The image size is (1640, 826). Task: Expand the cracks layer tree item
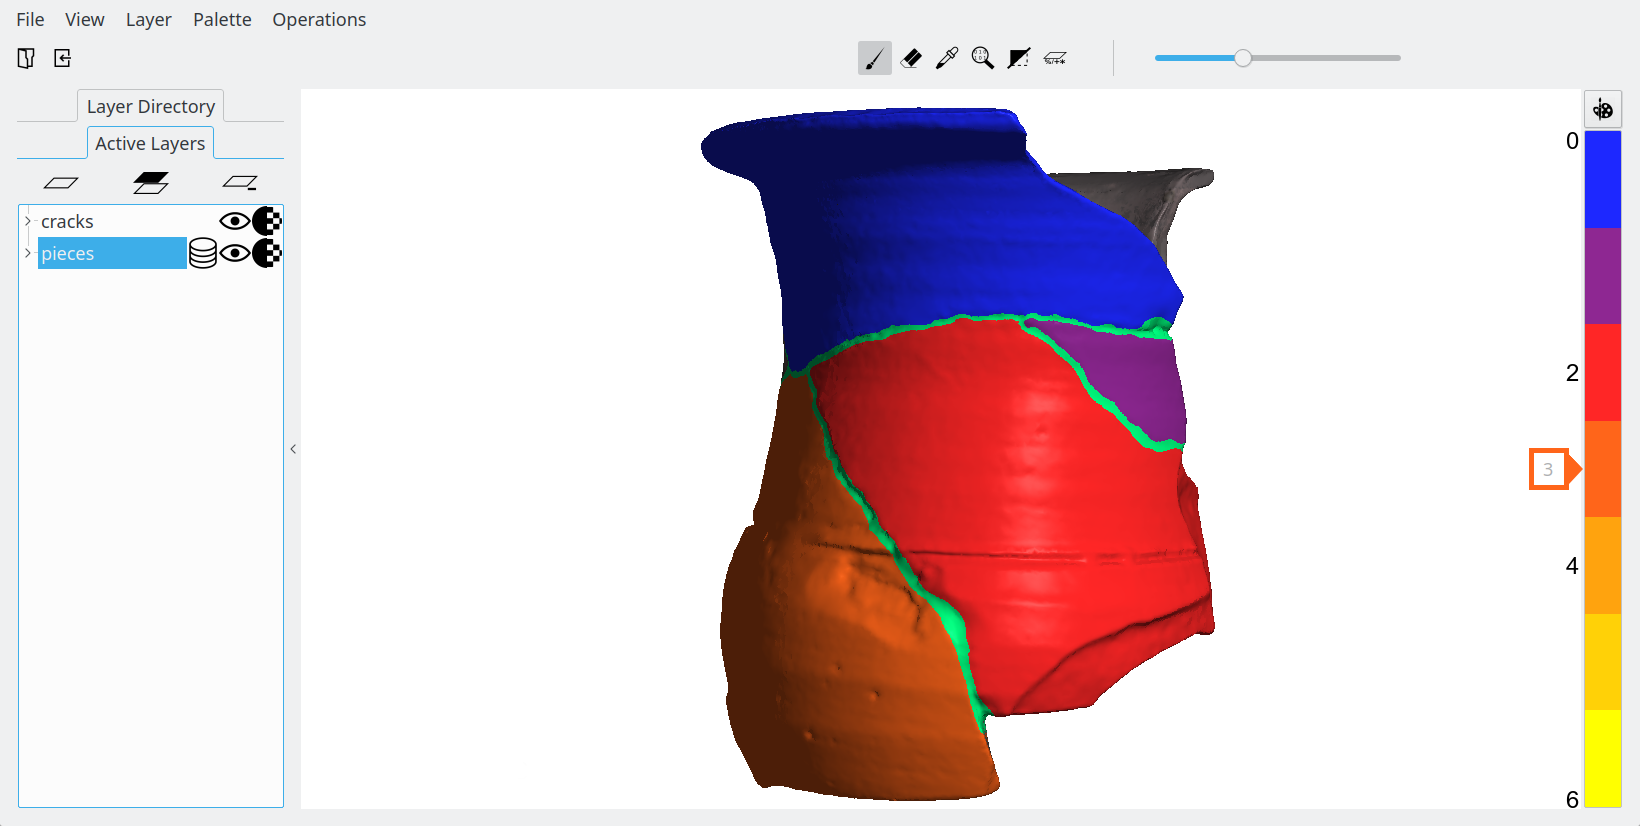[x=28, y=221]
